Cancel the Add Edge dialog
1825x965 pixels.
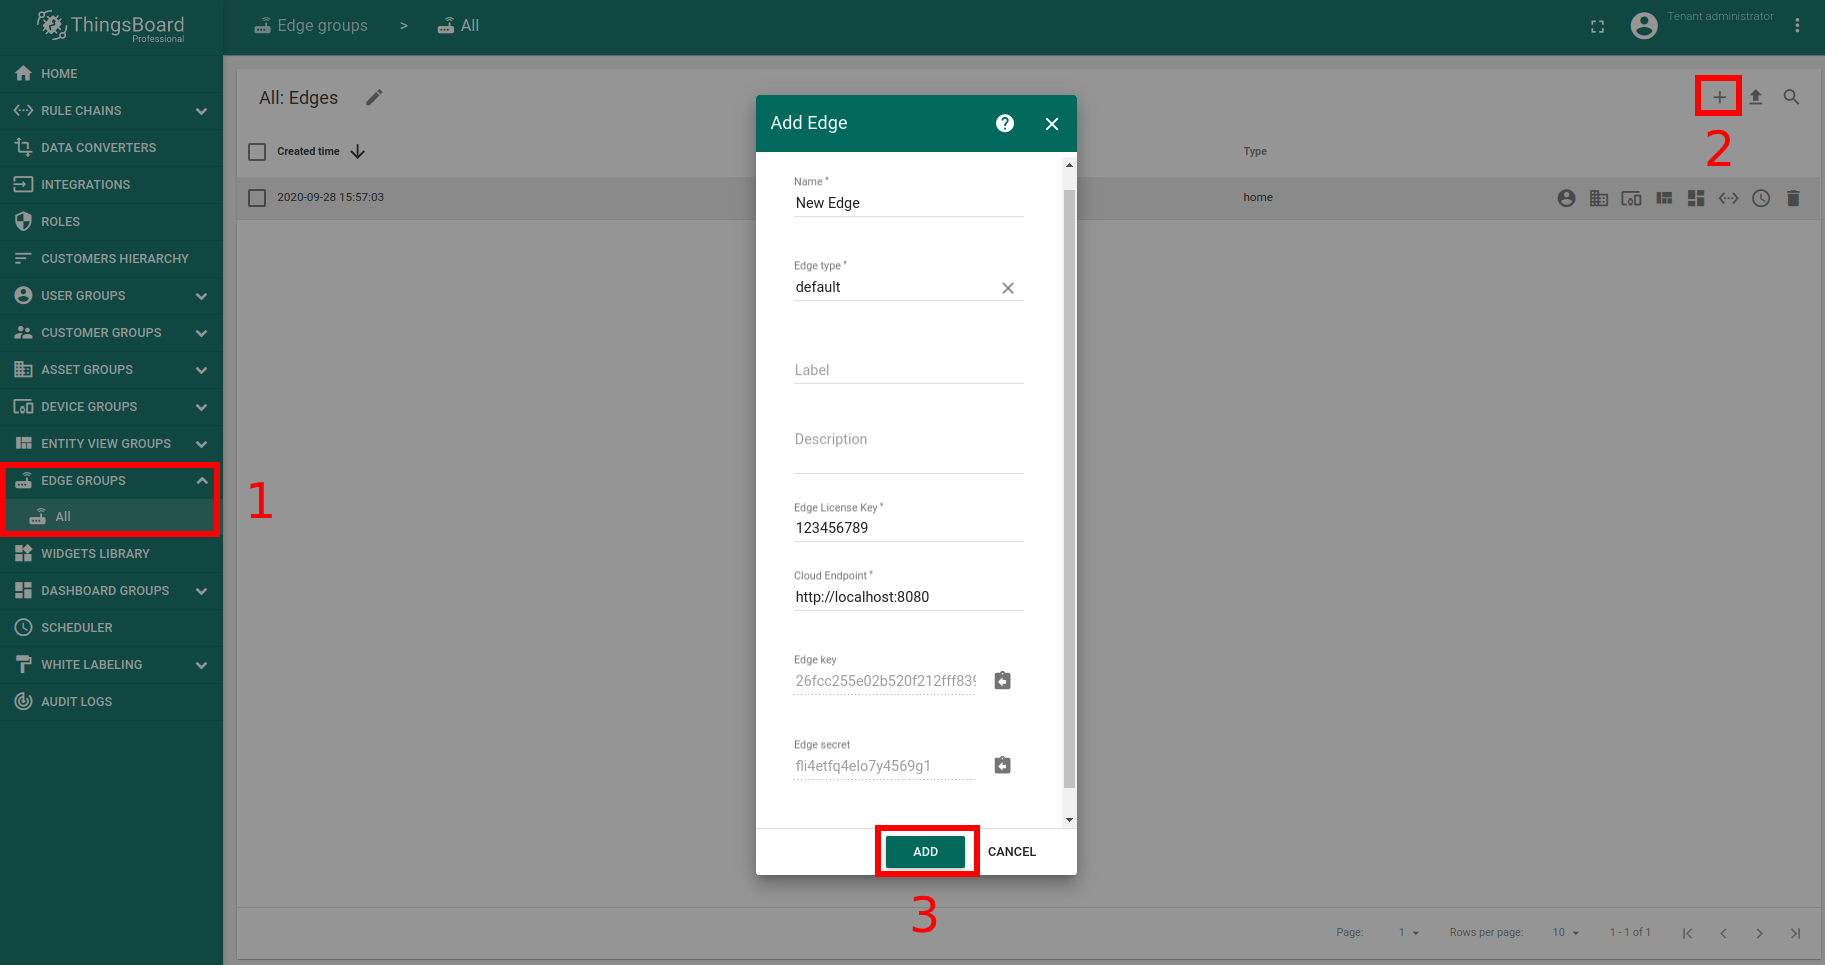[1011, 852]
